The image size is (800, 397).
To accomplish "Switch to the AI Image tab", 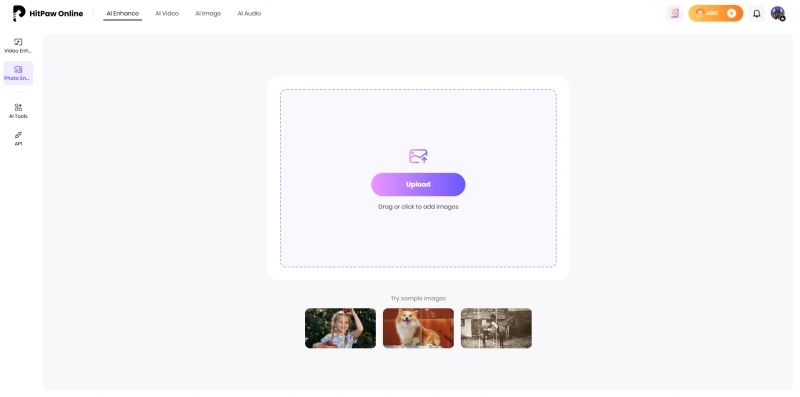I will point(208,13).
